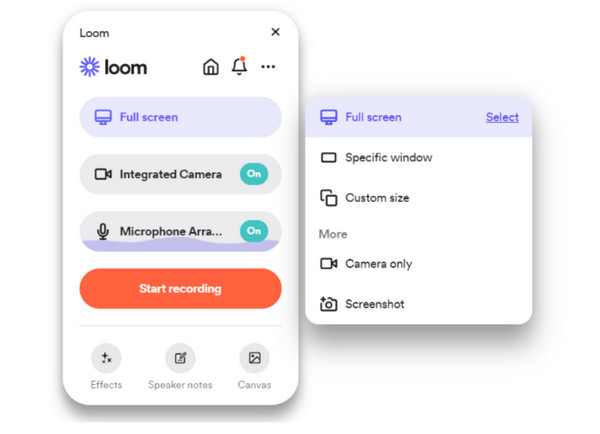Toggle Integrated Camera On switch
This screenshot has height=434, width=600.
coord(254,174)
